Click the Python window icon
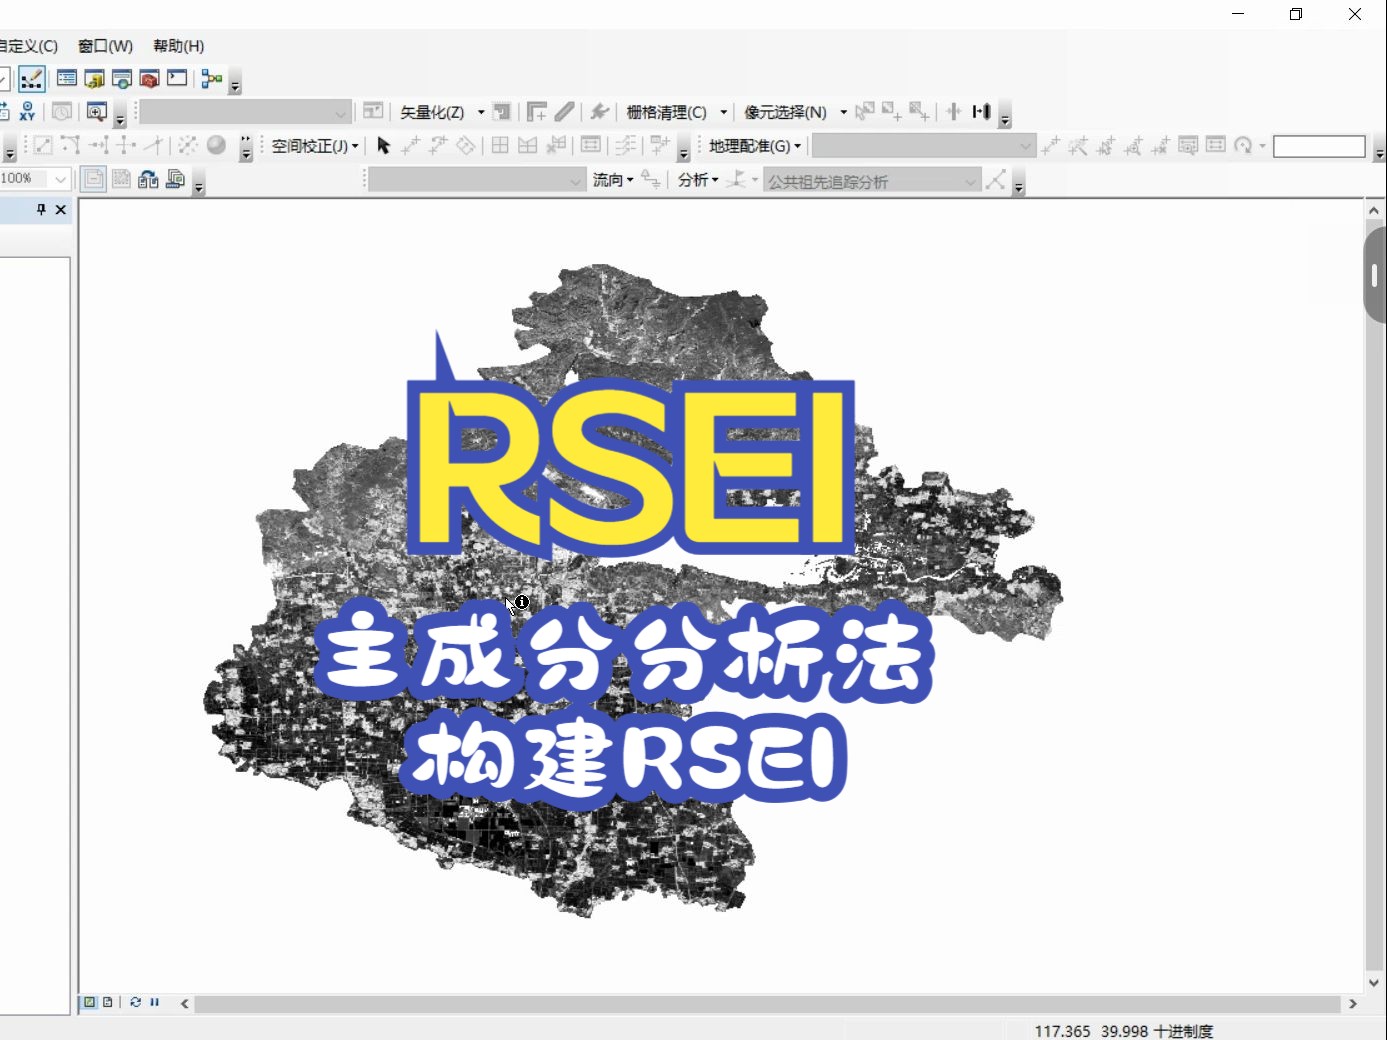Image resolution: width=1387 pixels, height=1040 pixels. (x=176, y=78)
